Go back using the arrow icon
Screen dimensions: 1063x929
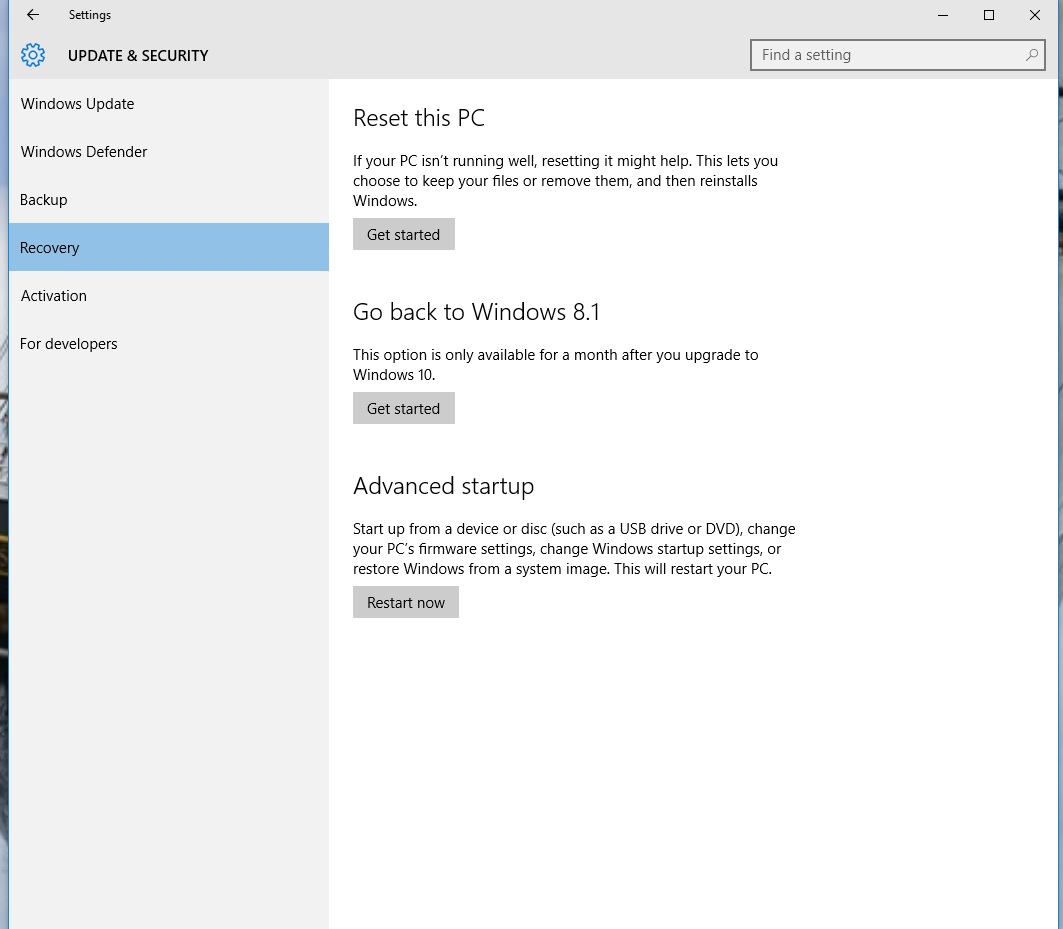pos(33,14)
